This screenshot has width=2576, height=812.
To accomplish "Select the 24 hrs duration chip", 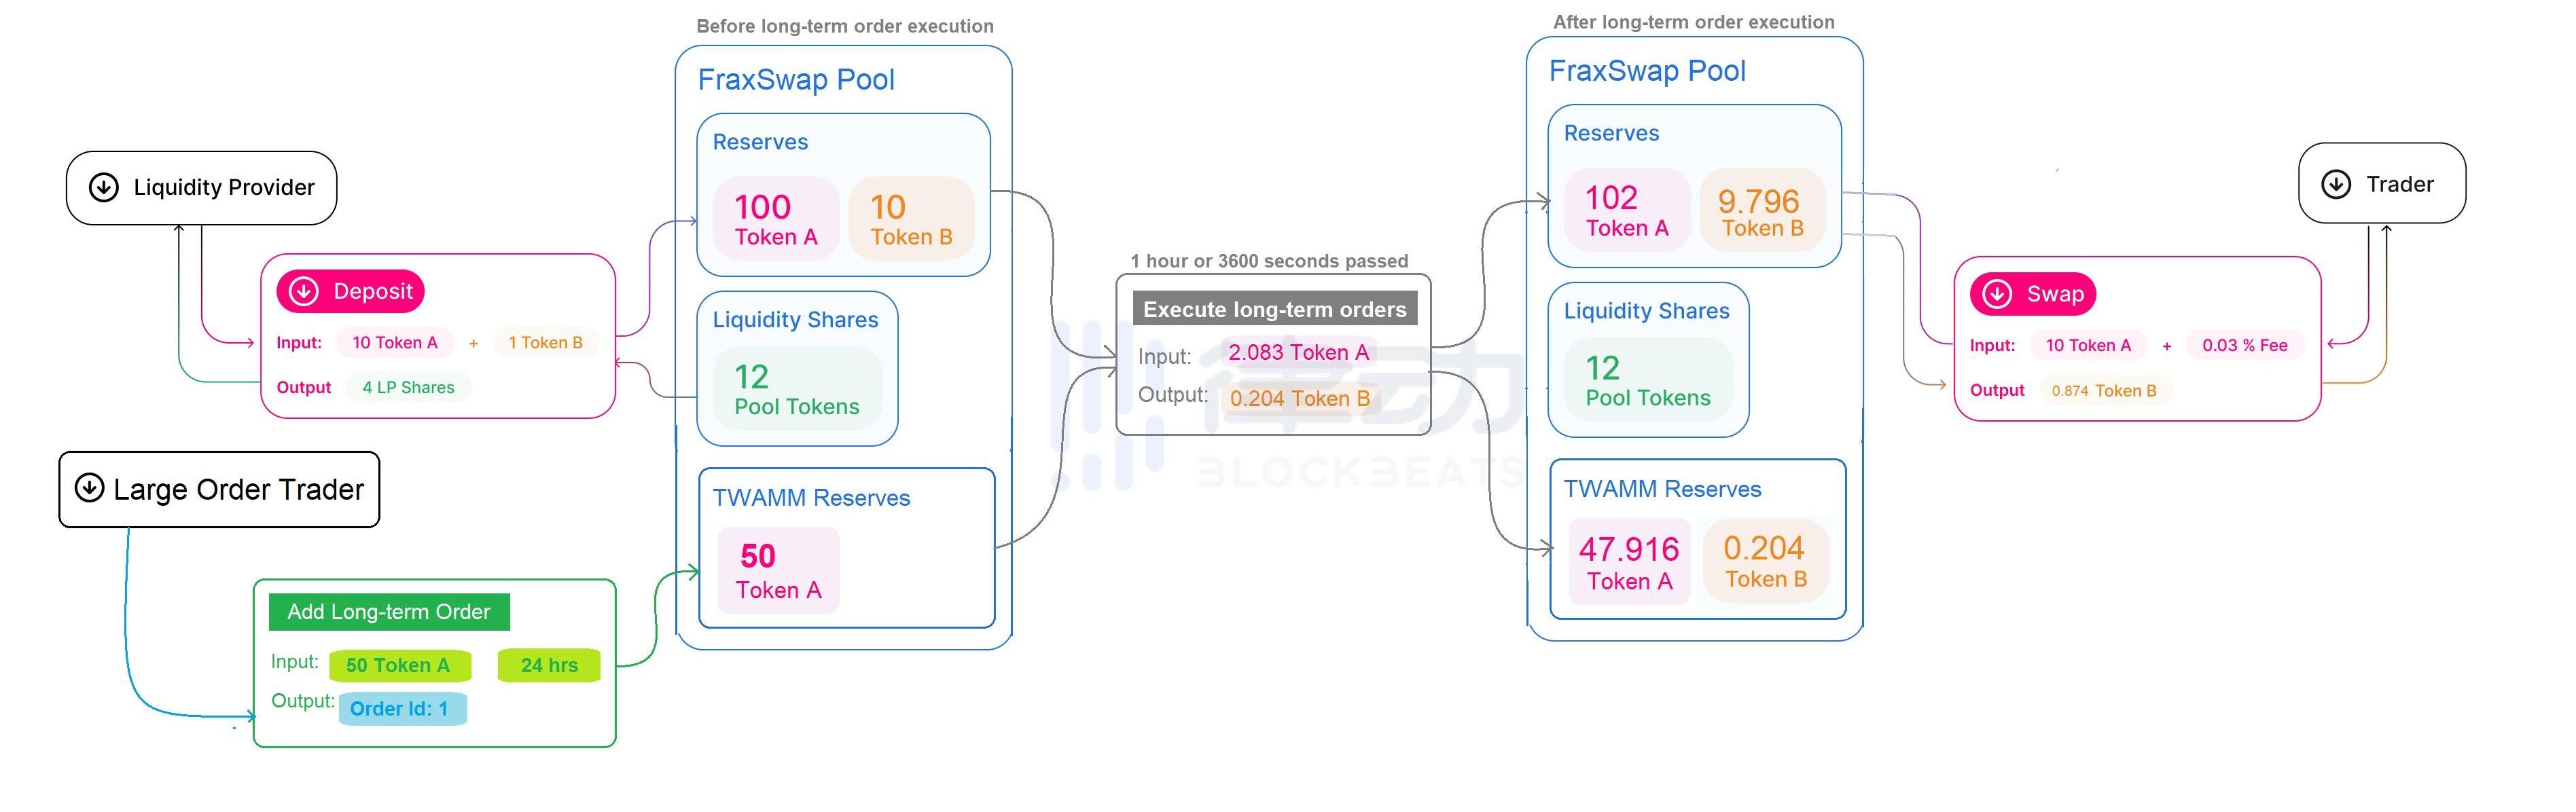I will coord(549,665).
